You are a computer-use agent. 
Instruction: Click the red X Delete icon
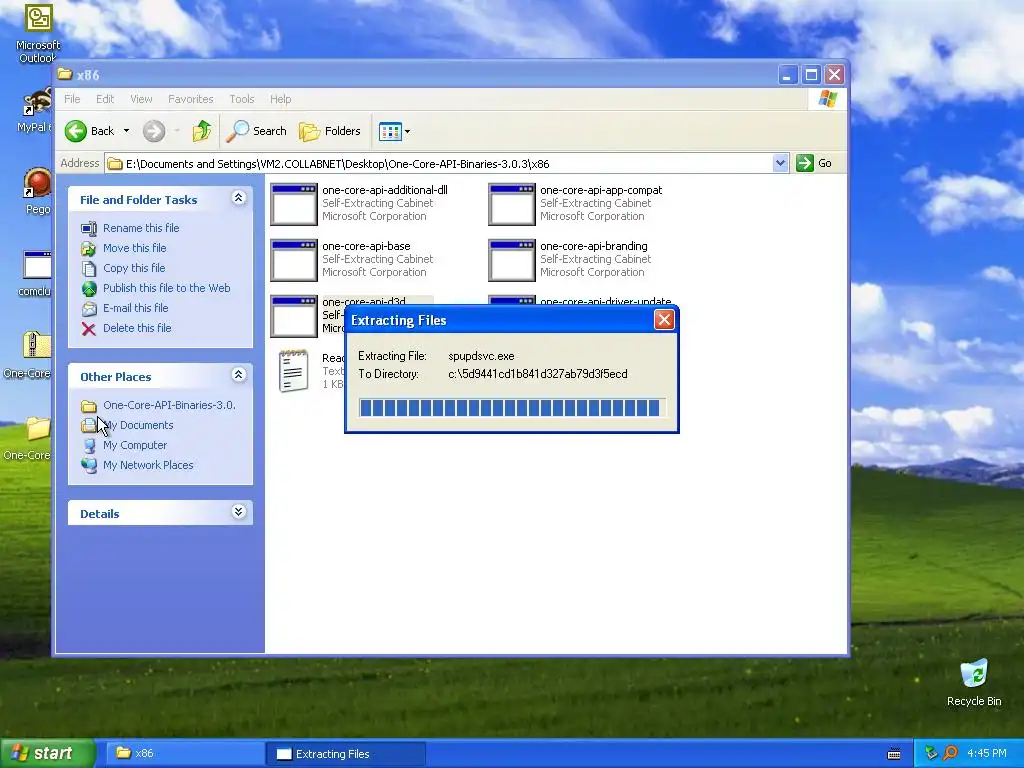[x=89, y=328]
